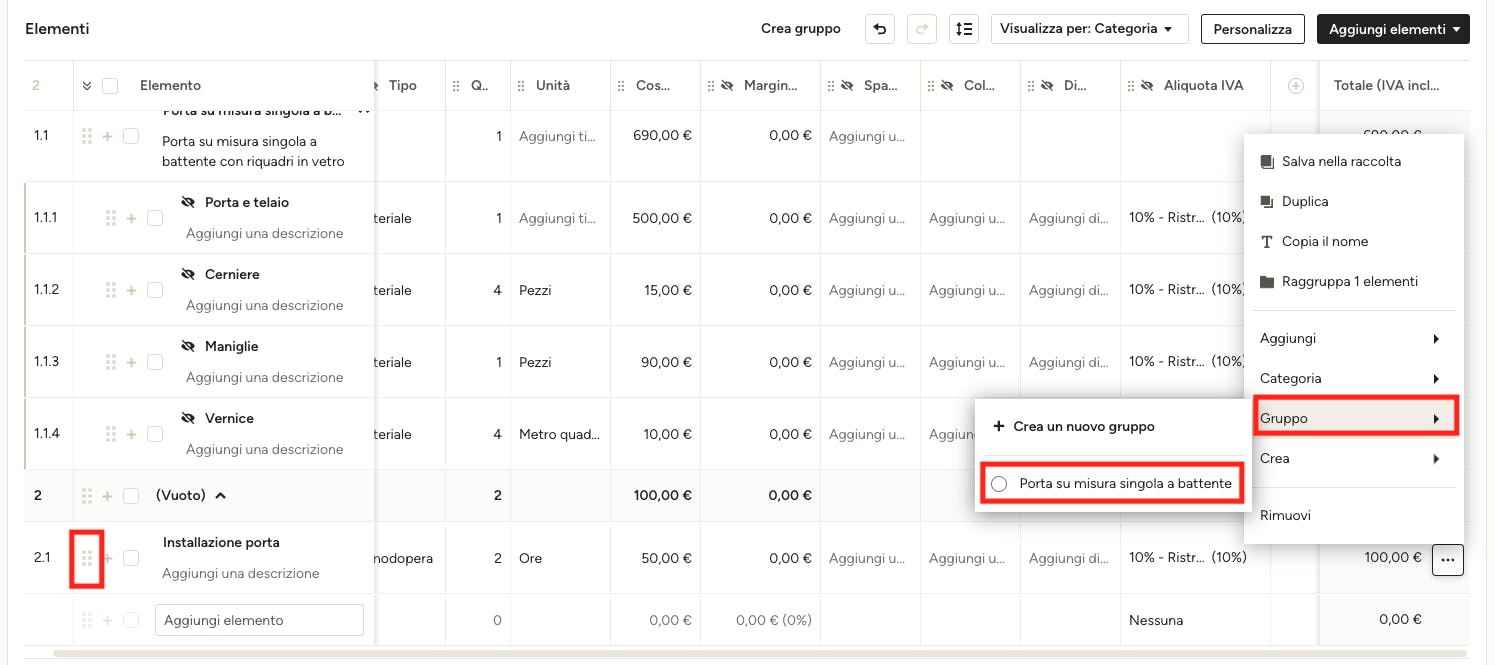This screenshot has height=665, width=1495.
Task: Choose Salva nella raccolta from the context menu
Action: 1354,161
